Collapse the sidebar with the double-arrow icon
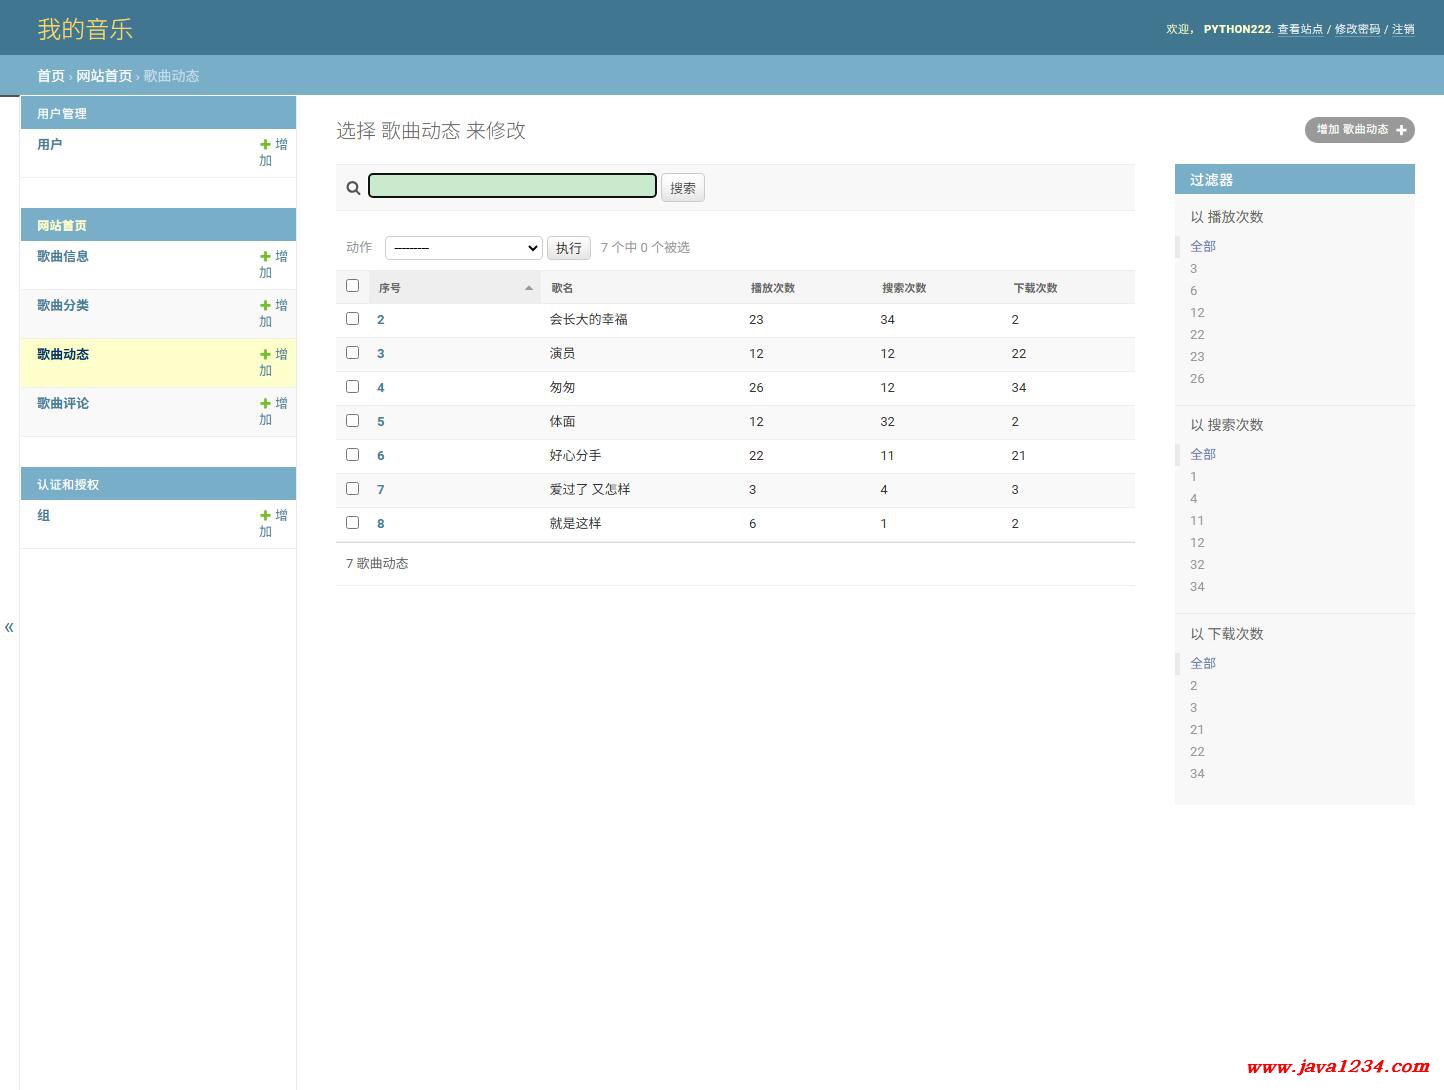The width and height of the screenshot is (1444, 1090). (x=9, y=628)
